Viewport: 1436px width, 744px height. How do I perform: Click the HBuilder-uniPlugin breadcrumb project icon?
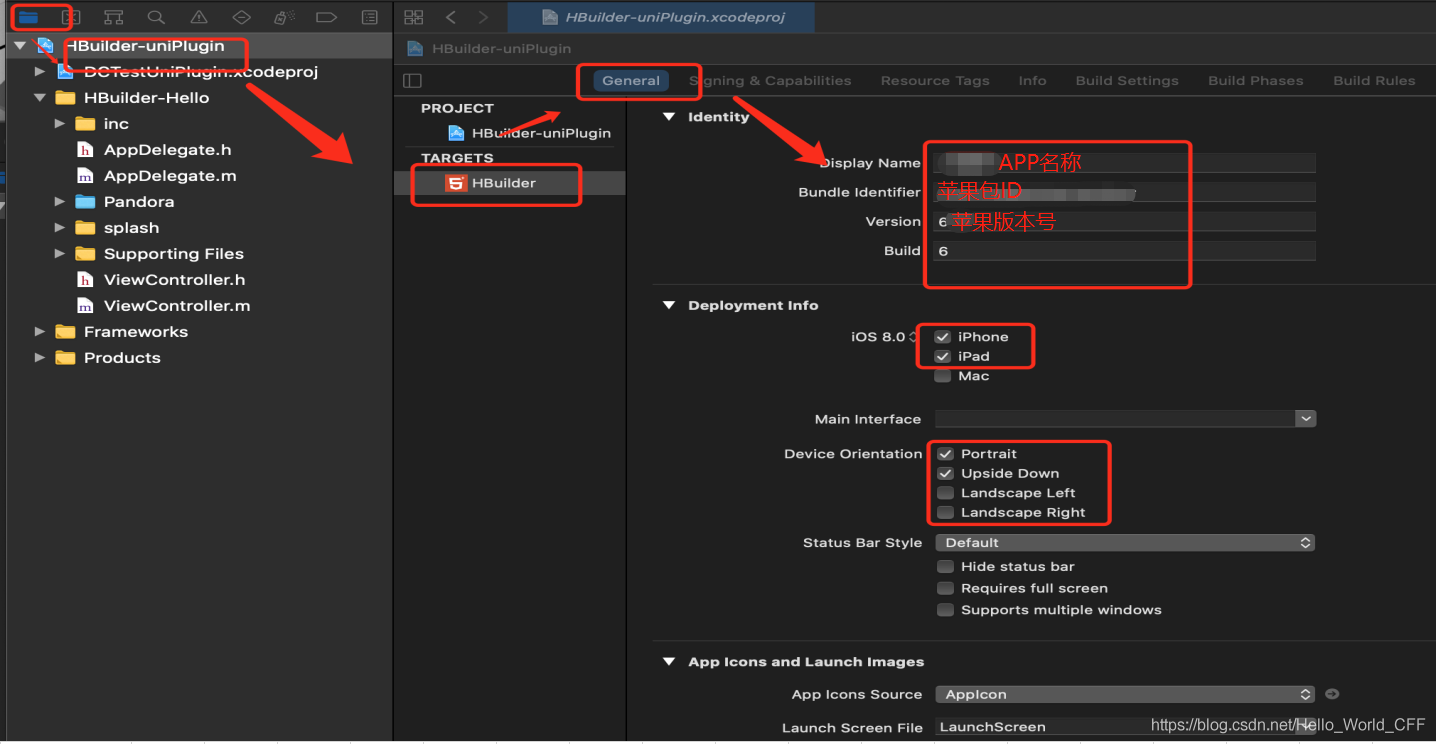pos(415,49)
